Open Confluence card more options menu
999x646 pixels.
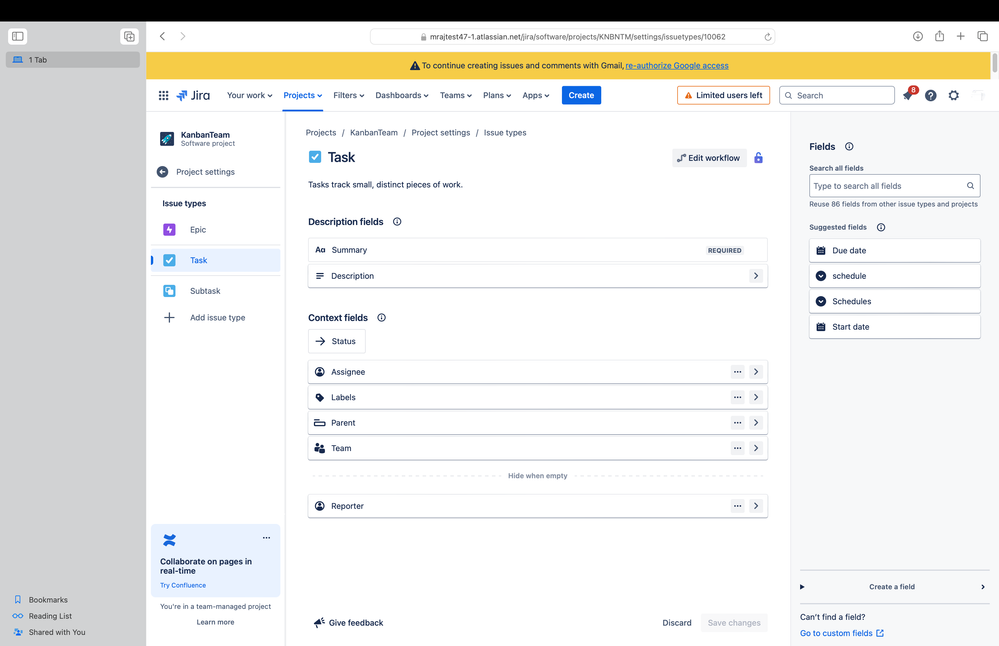[266, 538]
